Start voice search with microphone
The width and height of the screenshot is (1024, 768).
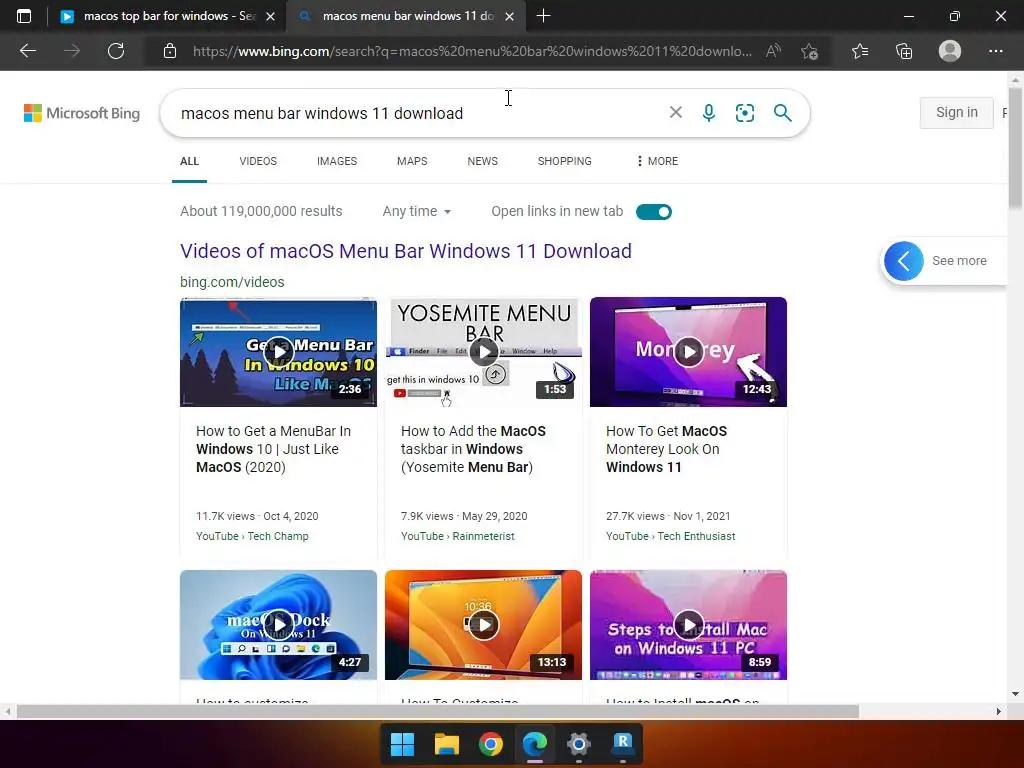709,113
